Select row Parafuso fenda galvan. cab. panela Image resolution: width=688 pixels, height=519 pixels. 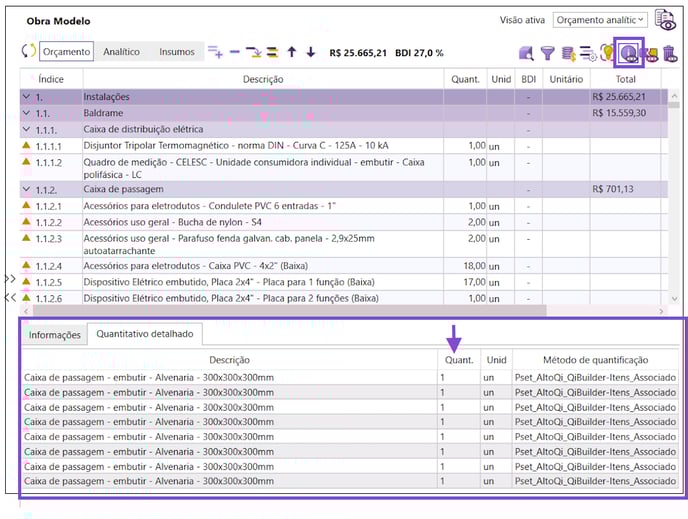tap(344, 244)
